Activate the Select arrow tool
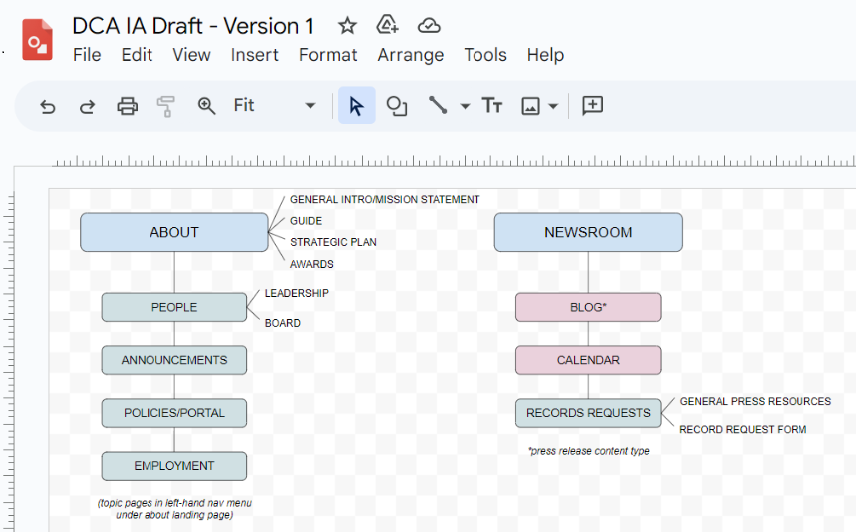856x532 pixels. click(356, 106)
